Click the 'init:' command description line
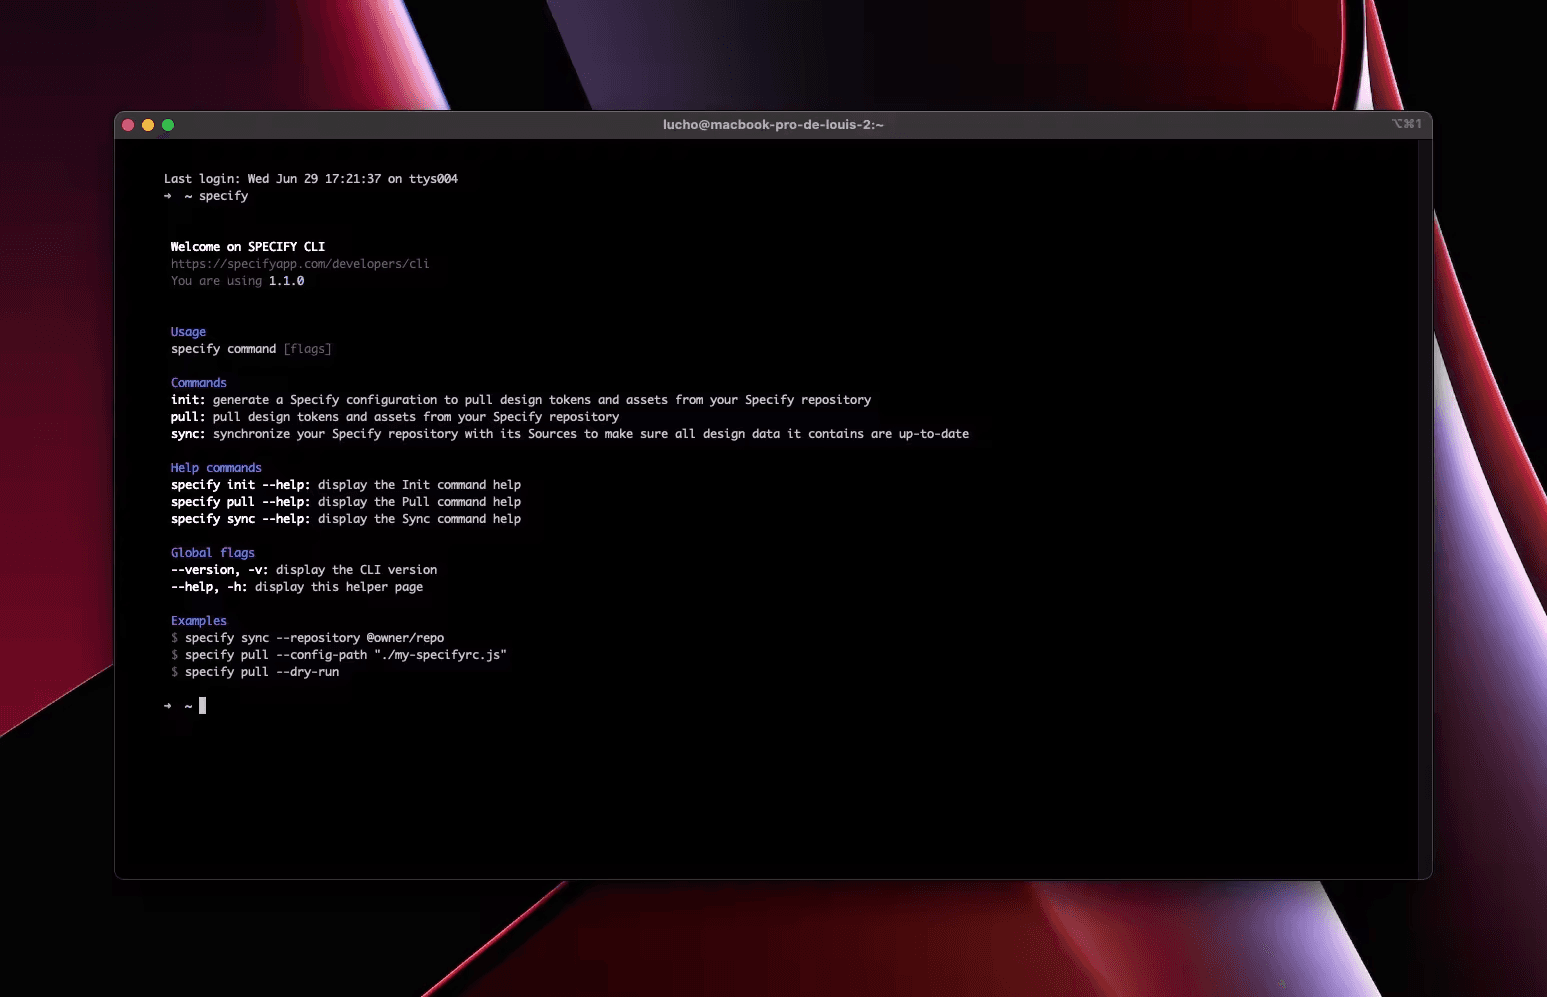 click(521, 400)
